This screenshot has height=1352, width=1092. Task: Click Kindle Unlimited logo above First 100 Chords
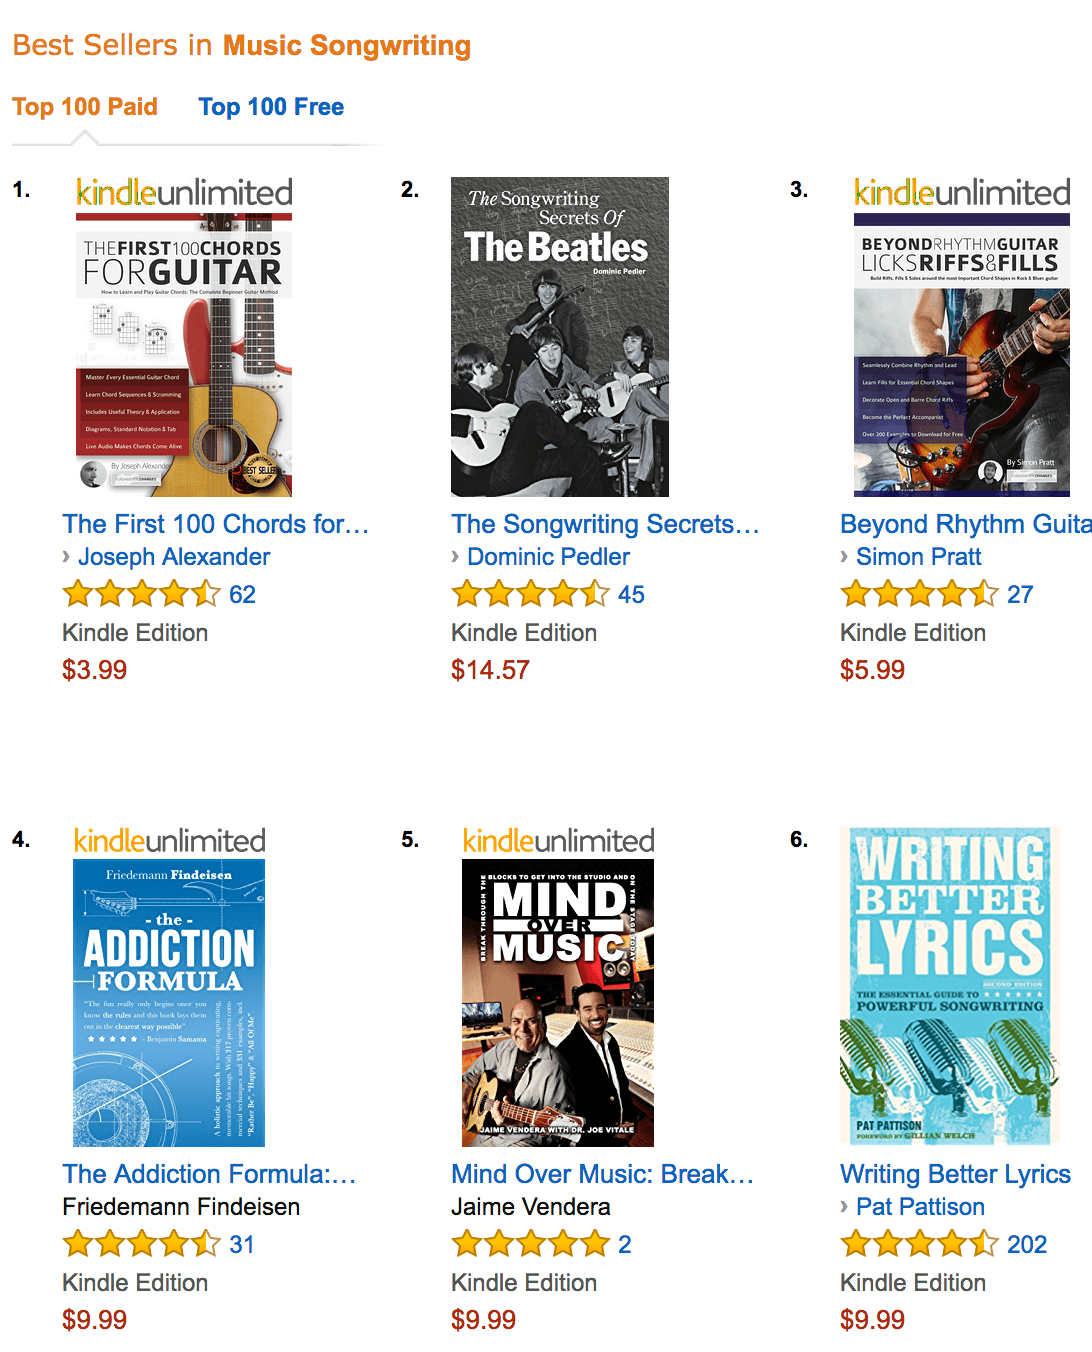coord(184,192)
